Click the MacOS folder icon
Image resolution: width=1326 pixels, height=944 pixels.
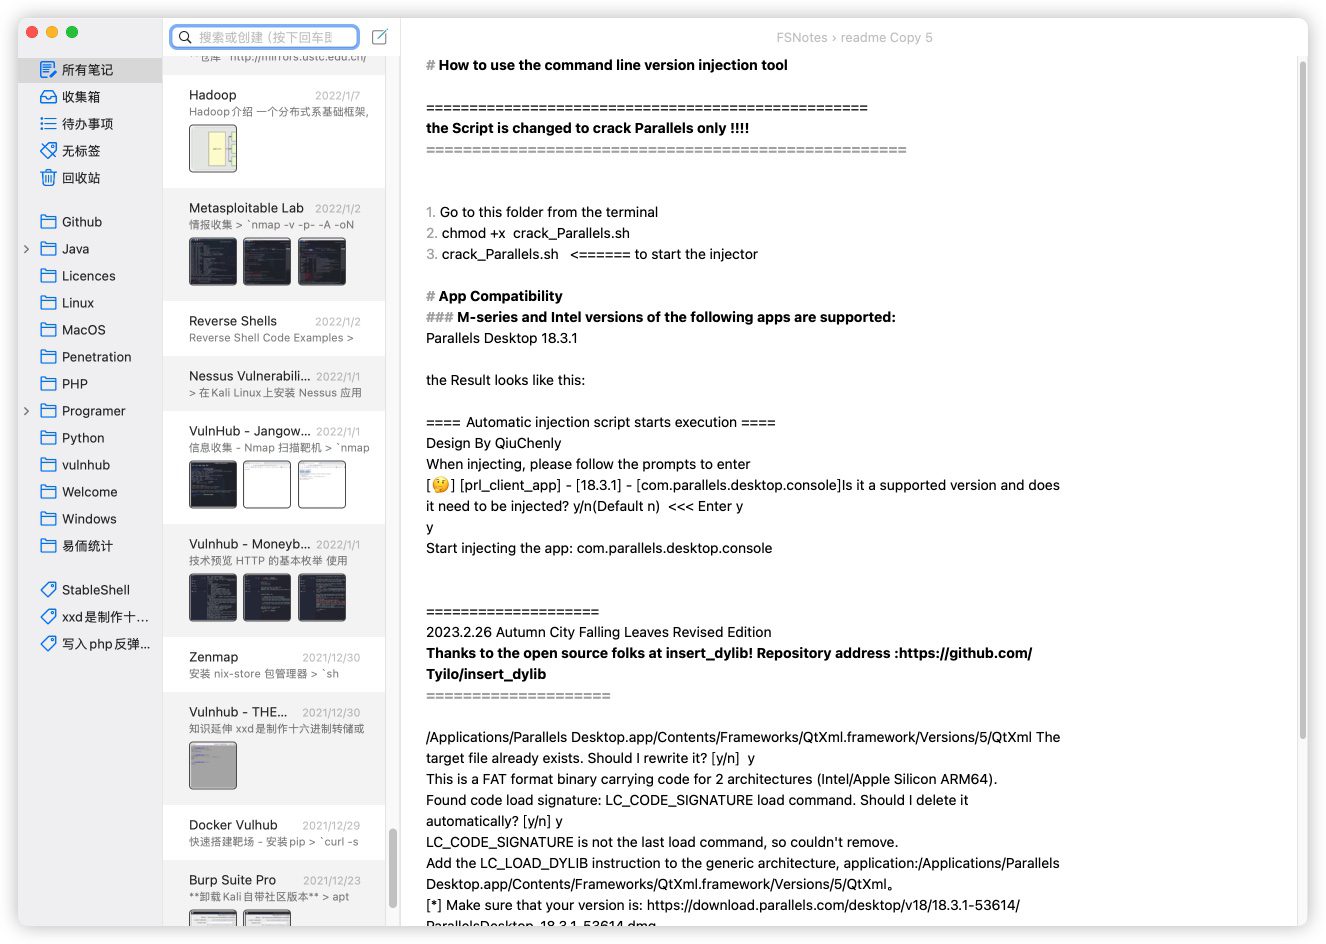pos(48,330)
